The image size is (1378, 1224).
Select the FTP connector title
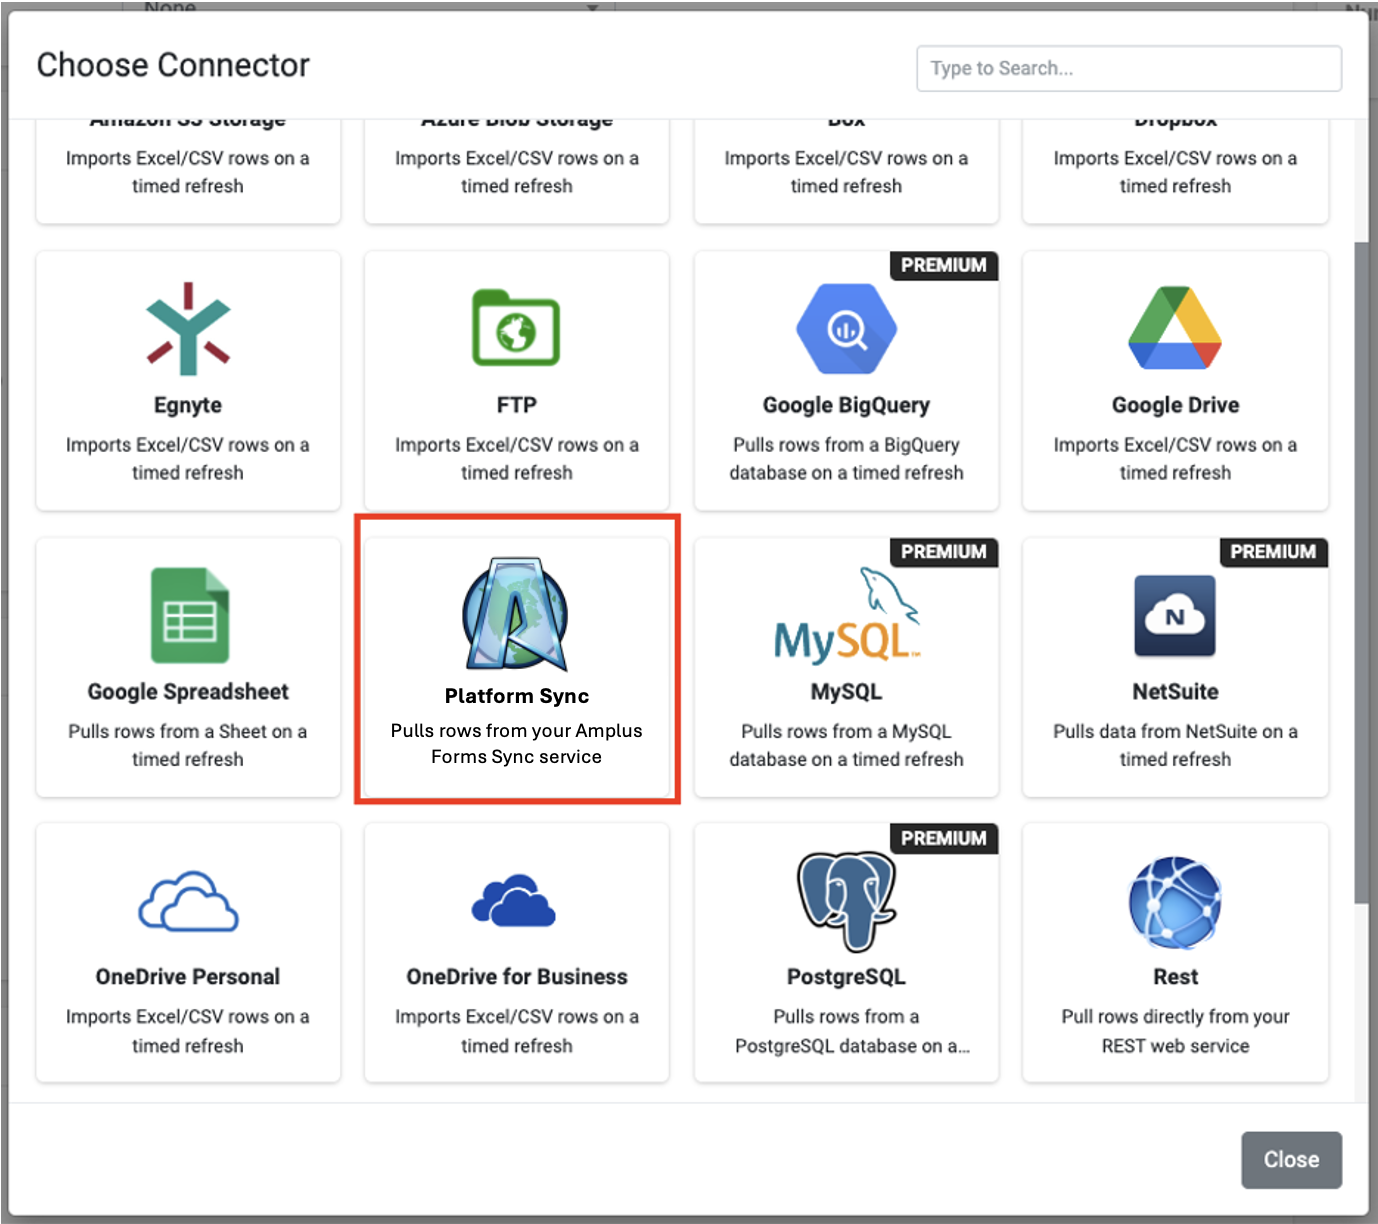pos(516,405)
